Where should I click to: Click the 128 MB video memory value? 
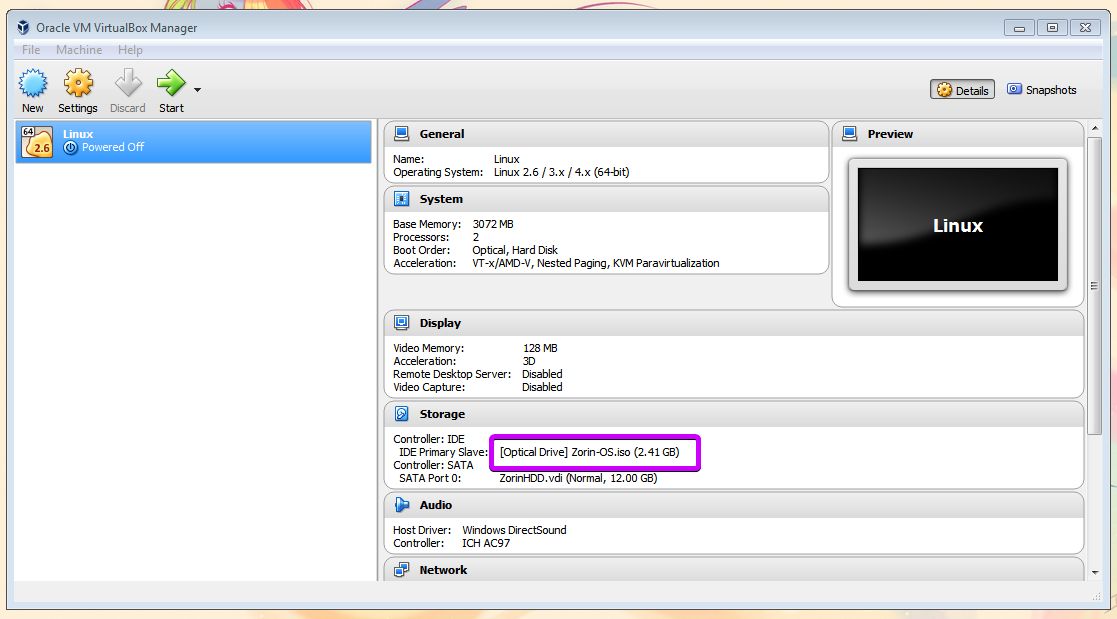point(540,348)
